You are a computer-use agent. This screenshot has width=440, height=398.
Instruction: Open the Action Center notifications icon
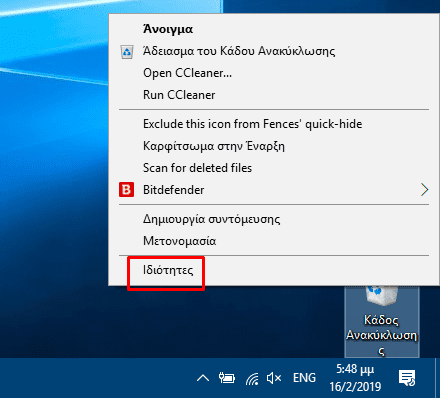(x=407, y=378)
